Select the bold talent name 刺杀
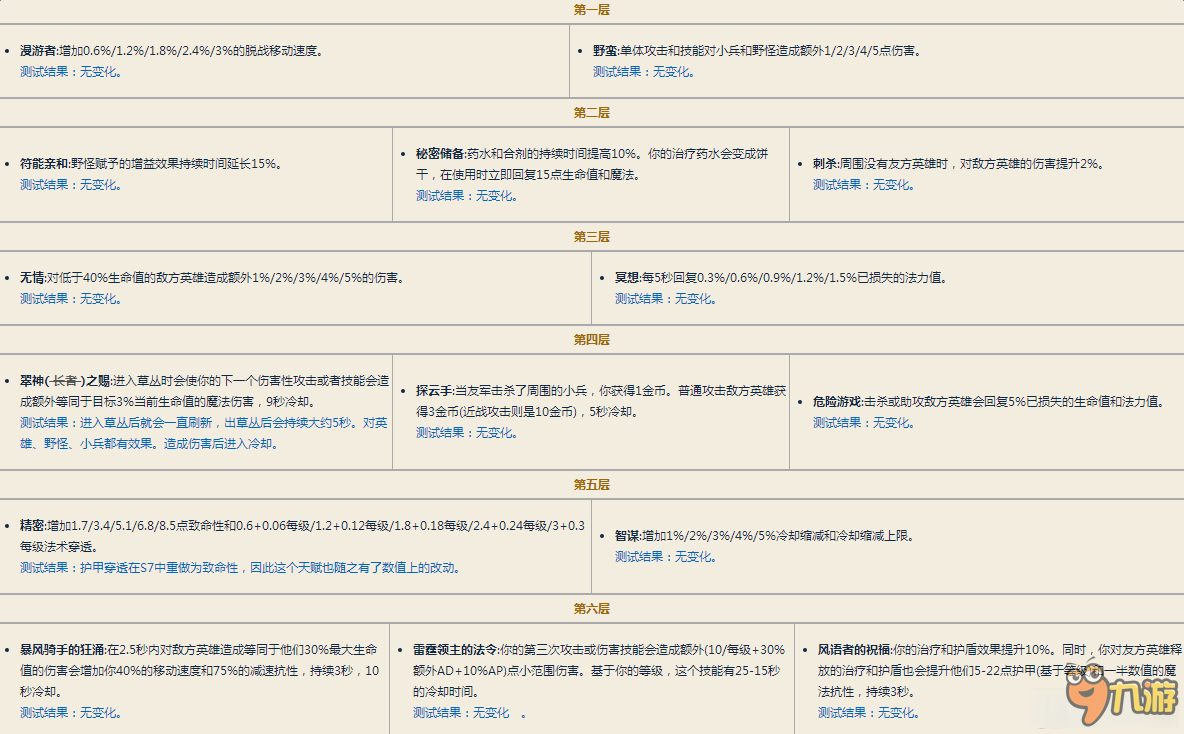 825,163
